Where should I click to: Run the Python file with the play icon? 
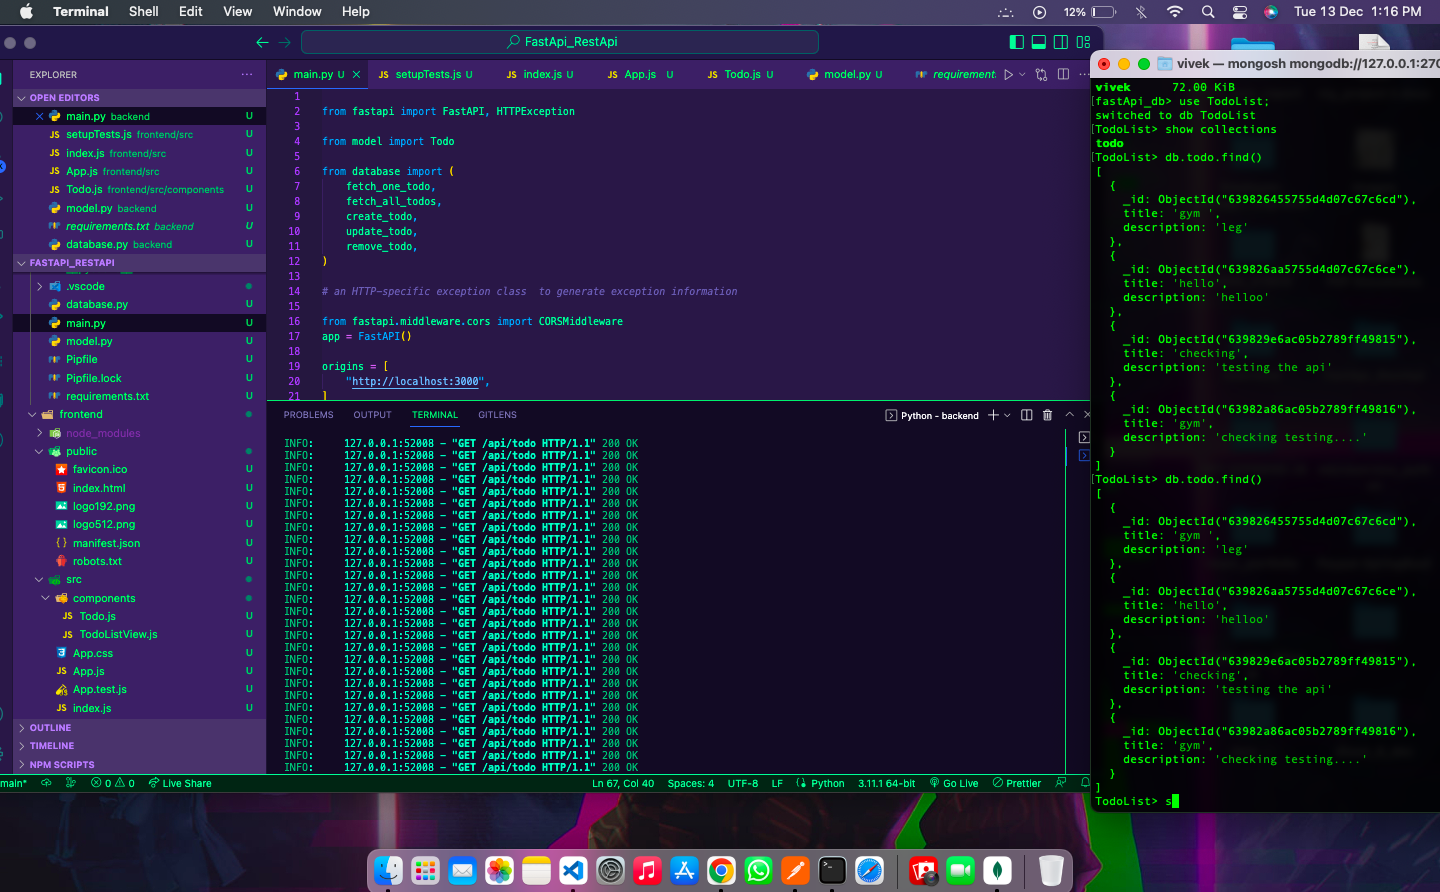click(1008, 74)
